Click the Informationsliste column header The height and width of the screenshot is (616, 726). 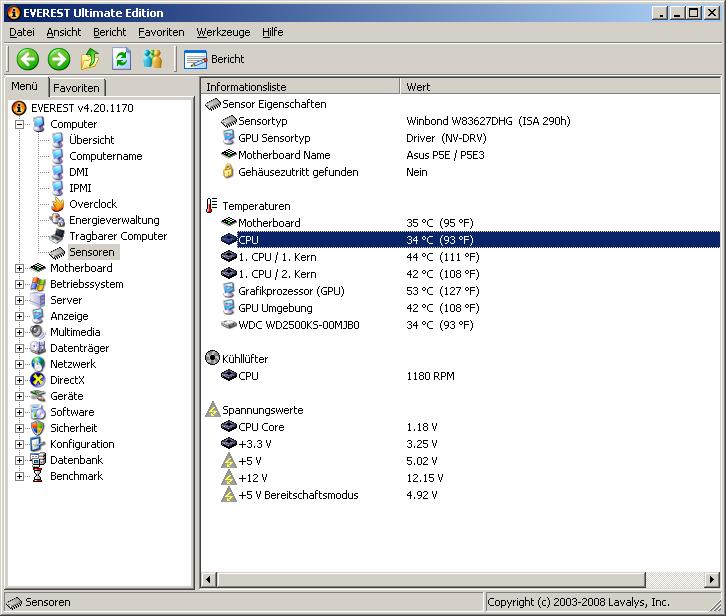300,87
